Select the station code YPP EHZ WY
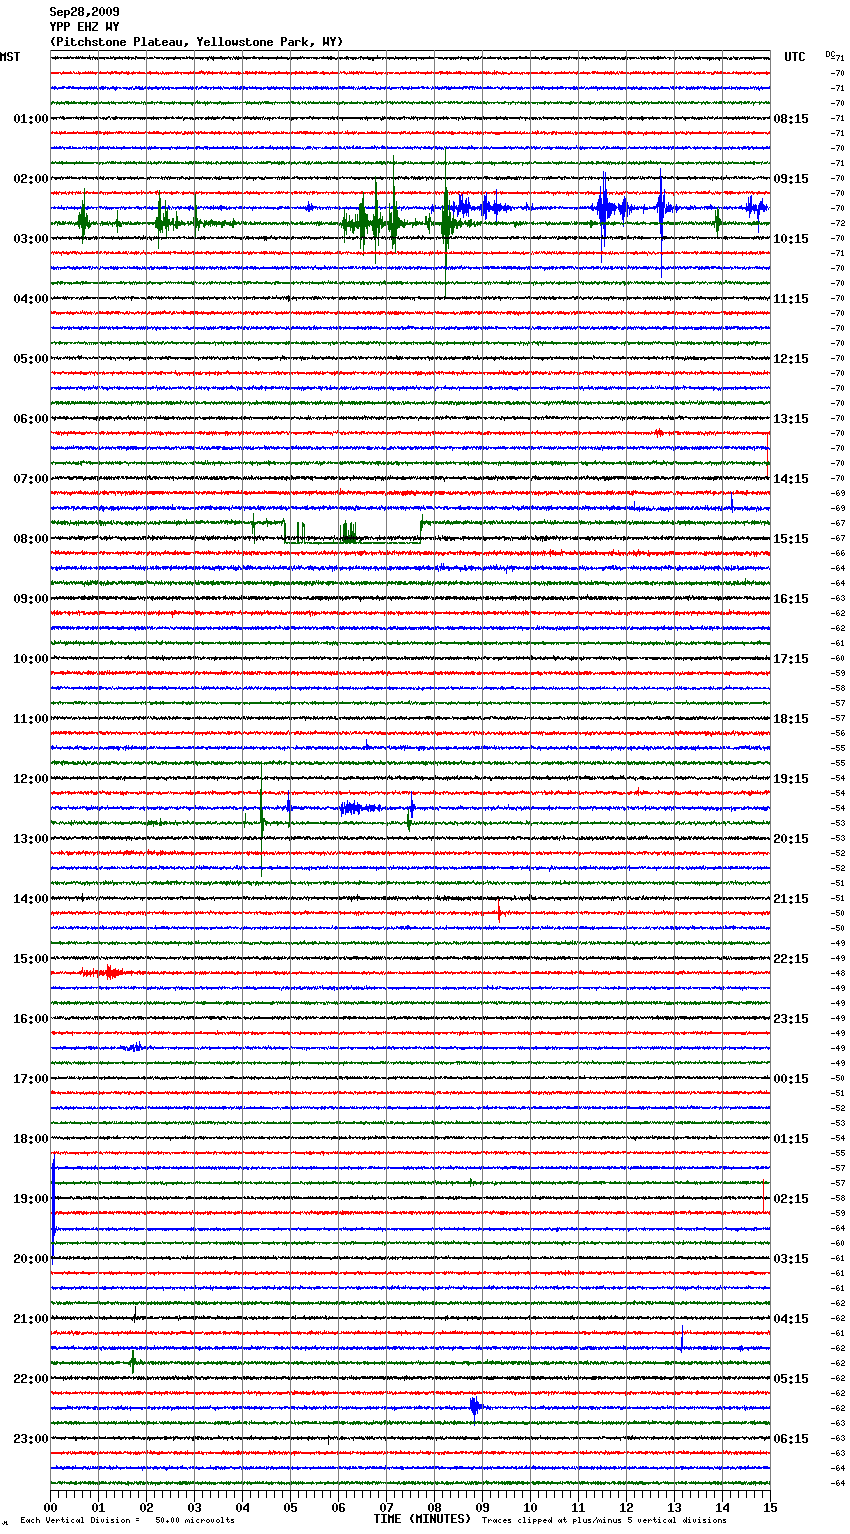Screen dimensions: 850x1534 (x=84, y=27)
